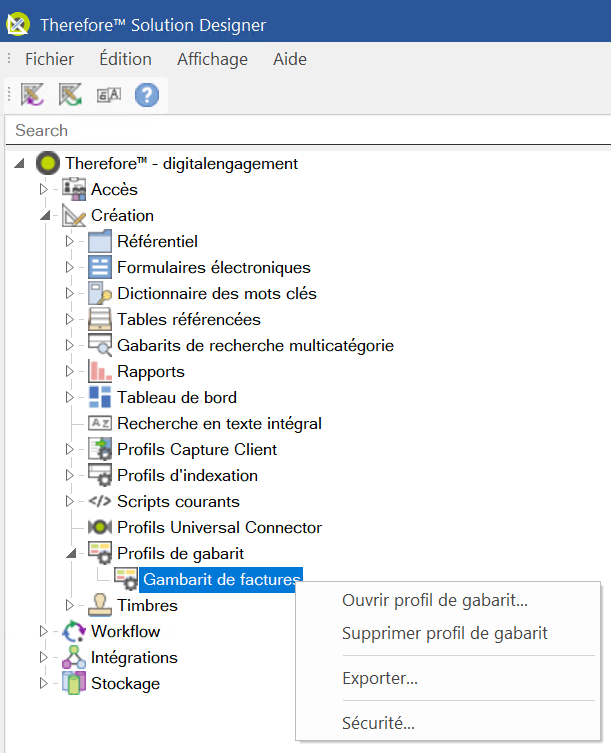Expand the Tableau de bord node
The width and height of the screenshot is (611, 753).
pos(70,397)
